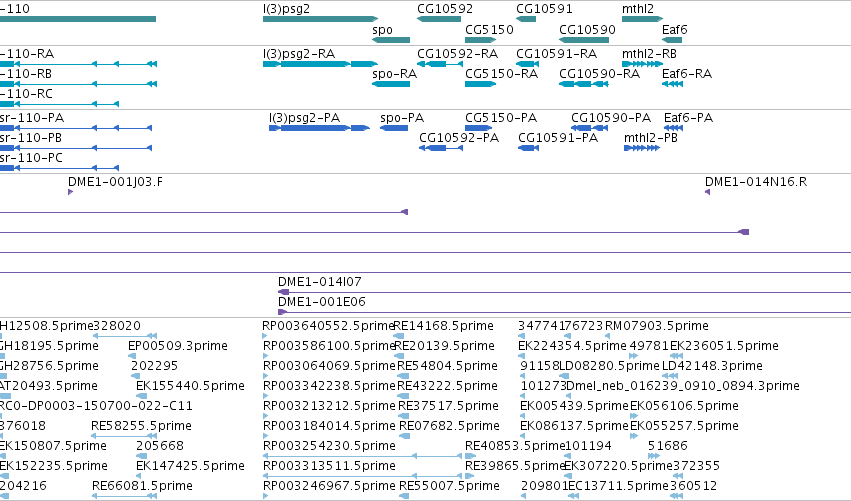This screenshot has width=851, height=501.
Task: Select the EK307220.5prime EST label
Action: [619, 466]
